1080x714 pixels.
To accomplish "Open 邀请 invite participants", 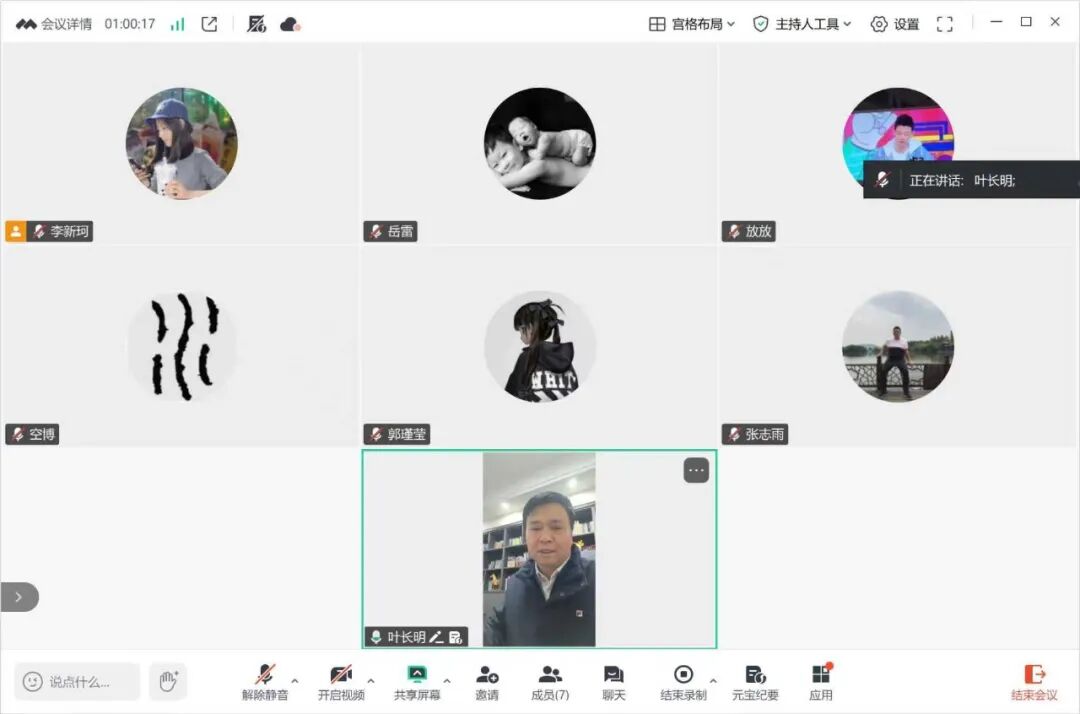I will click(x=487, y=682).
